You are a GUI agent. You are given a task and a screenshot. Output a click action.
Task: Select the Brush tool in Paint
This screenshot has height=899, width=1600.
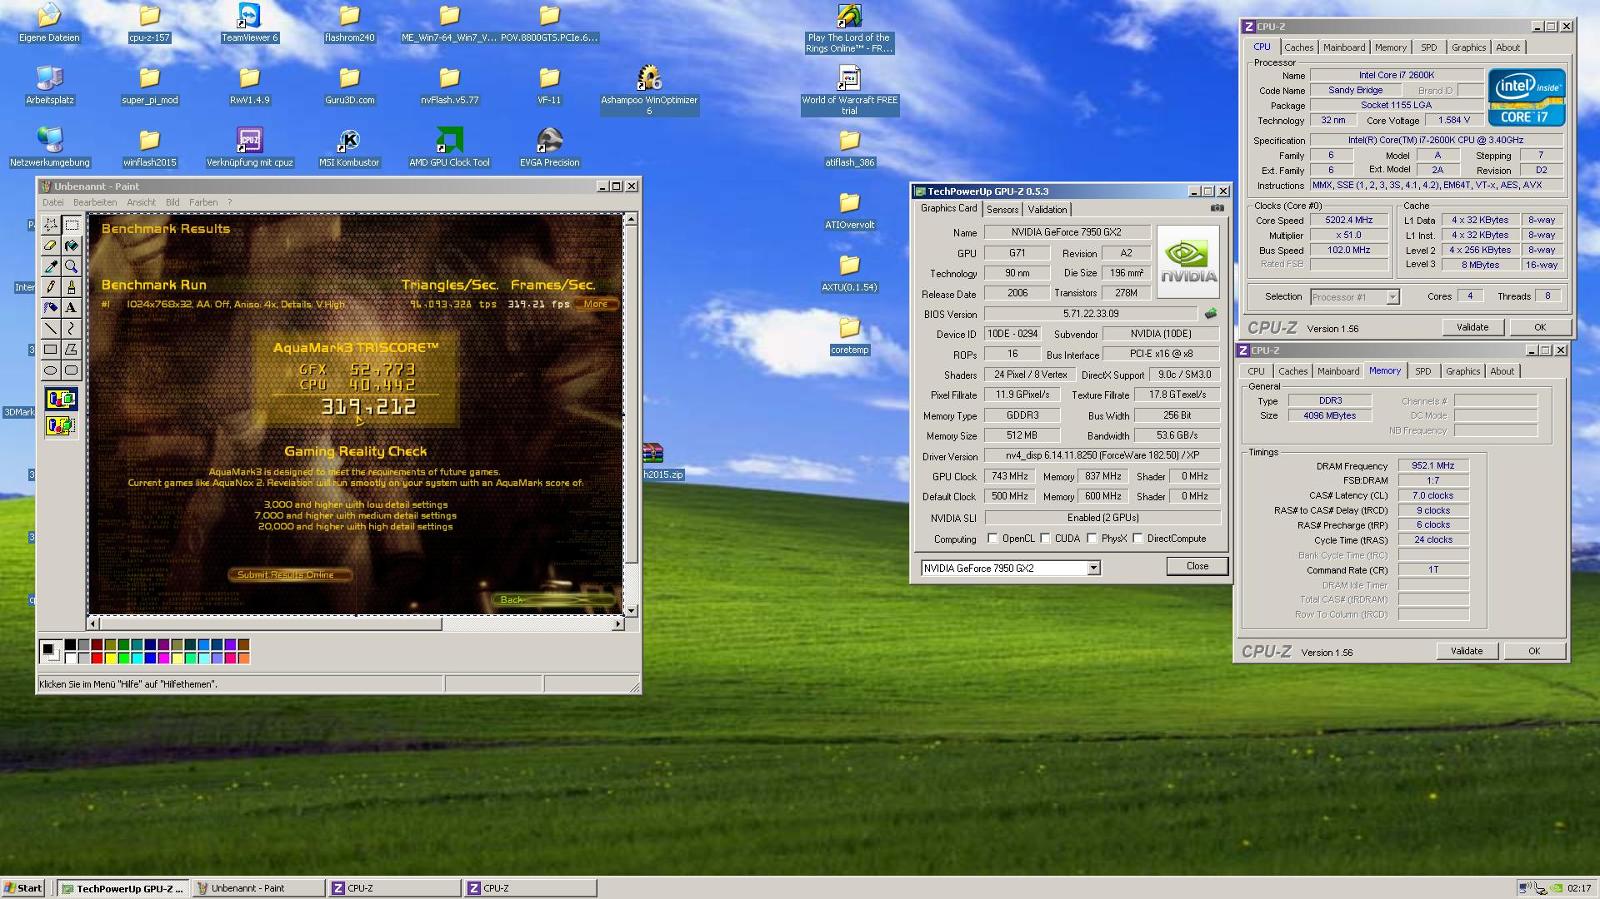click(x=71, y=287)
